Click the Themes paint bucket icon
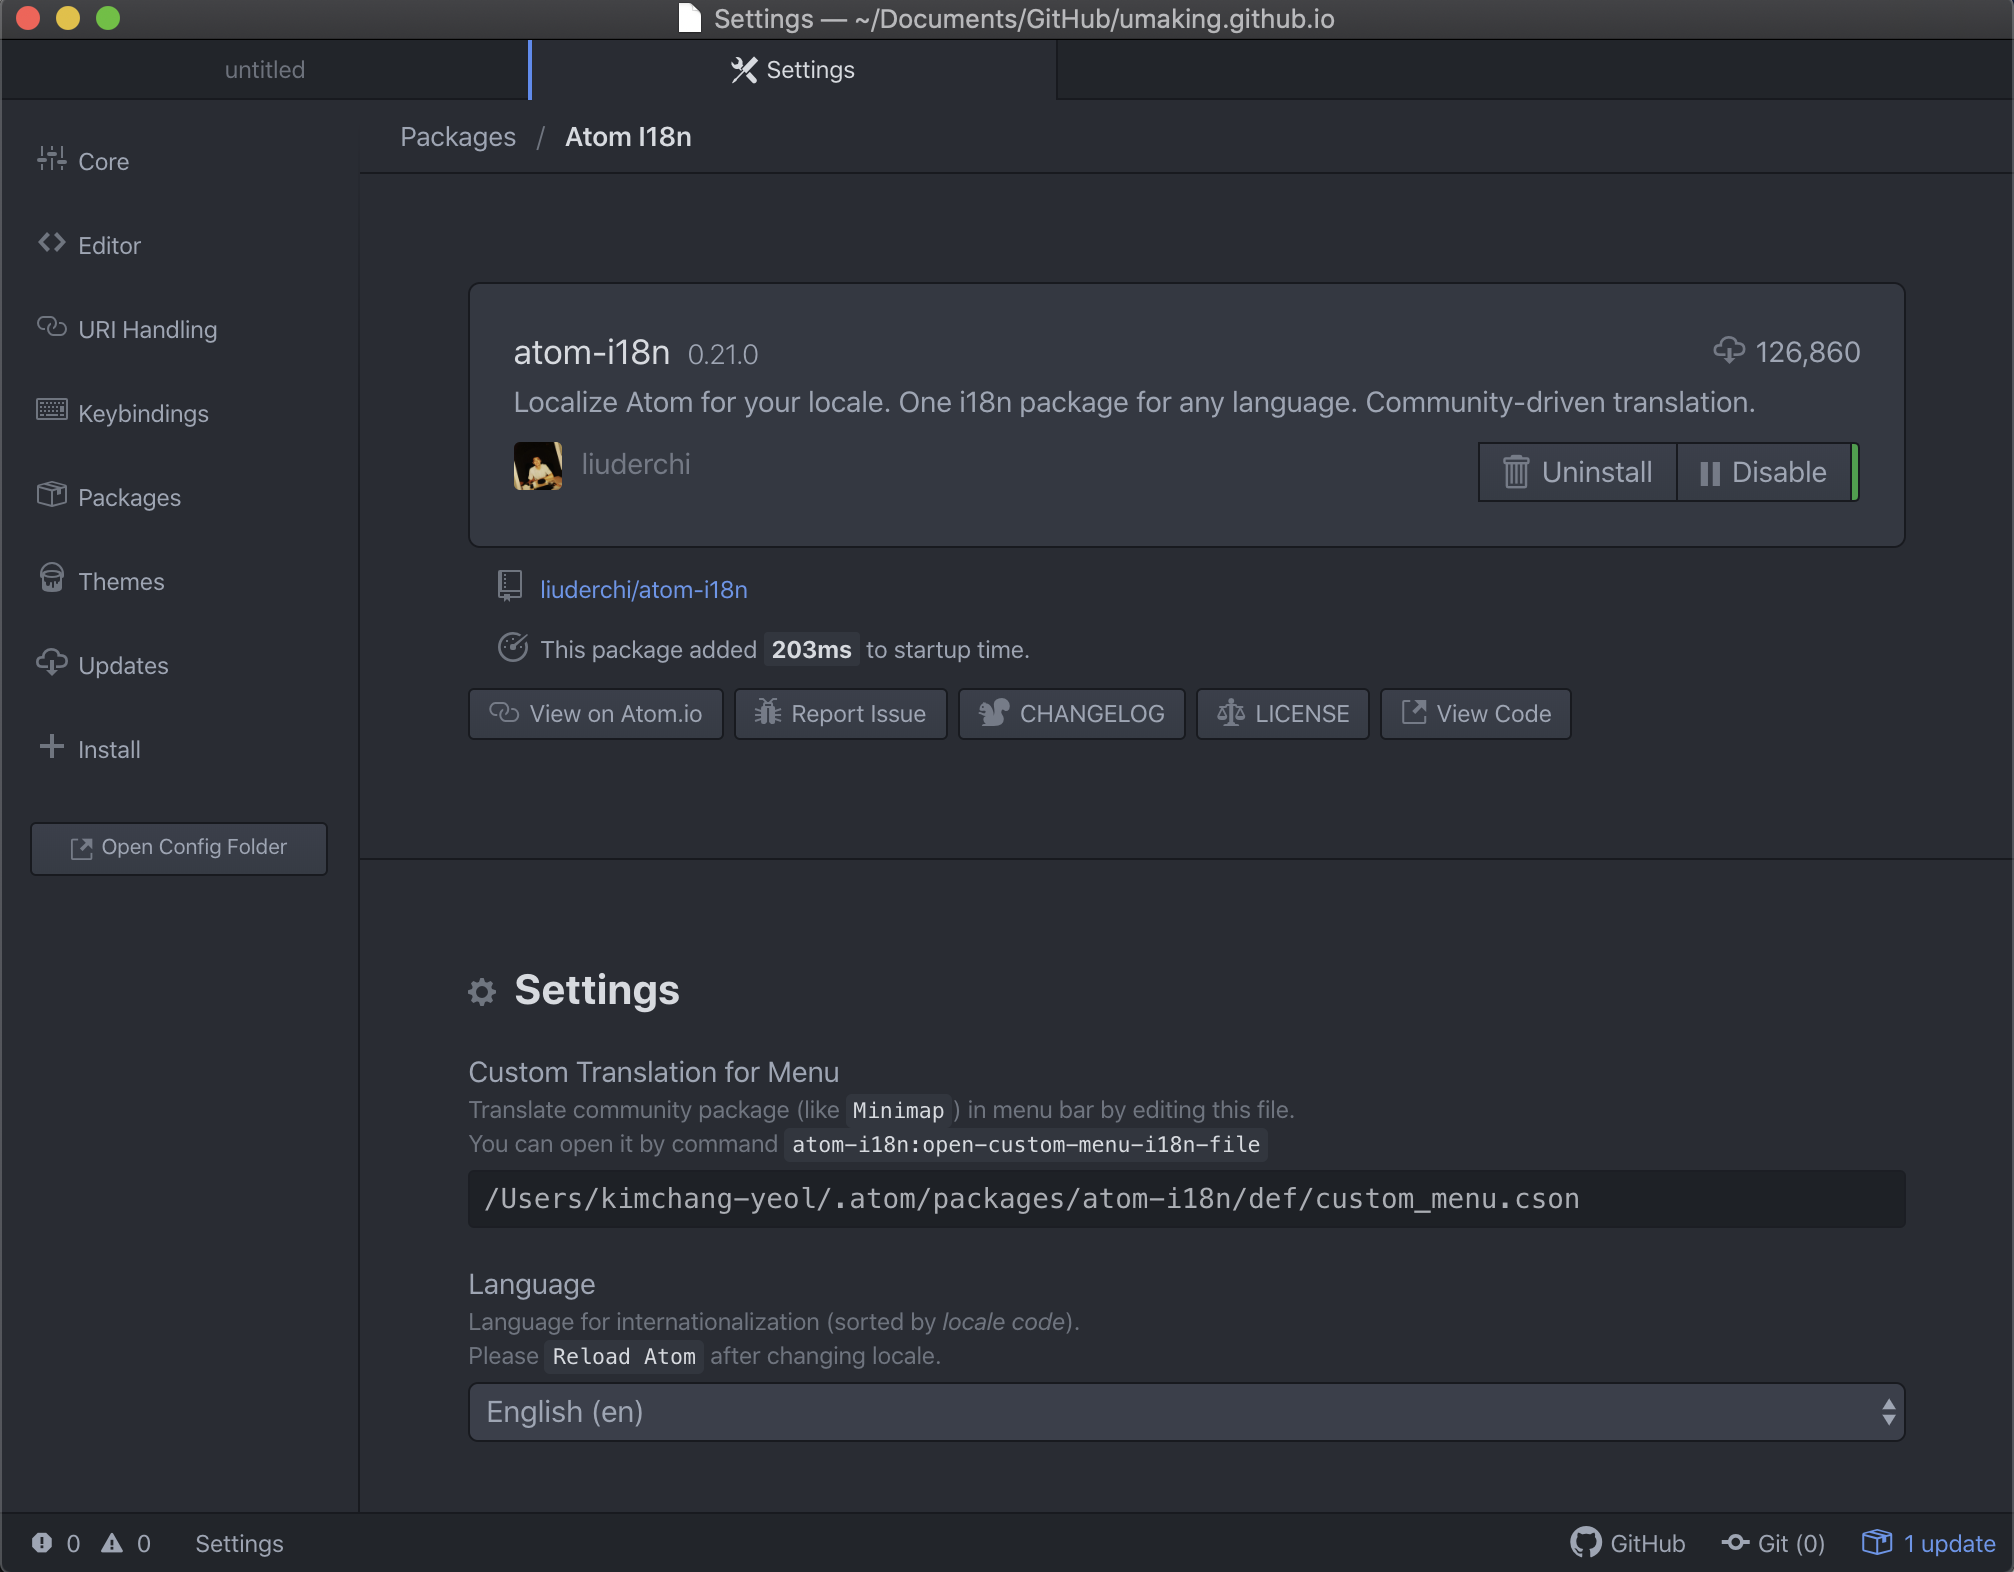Screen dimensions: 2014x1572 click(x=51, y=578)
